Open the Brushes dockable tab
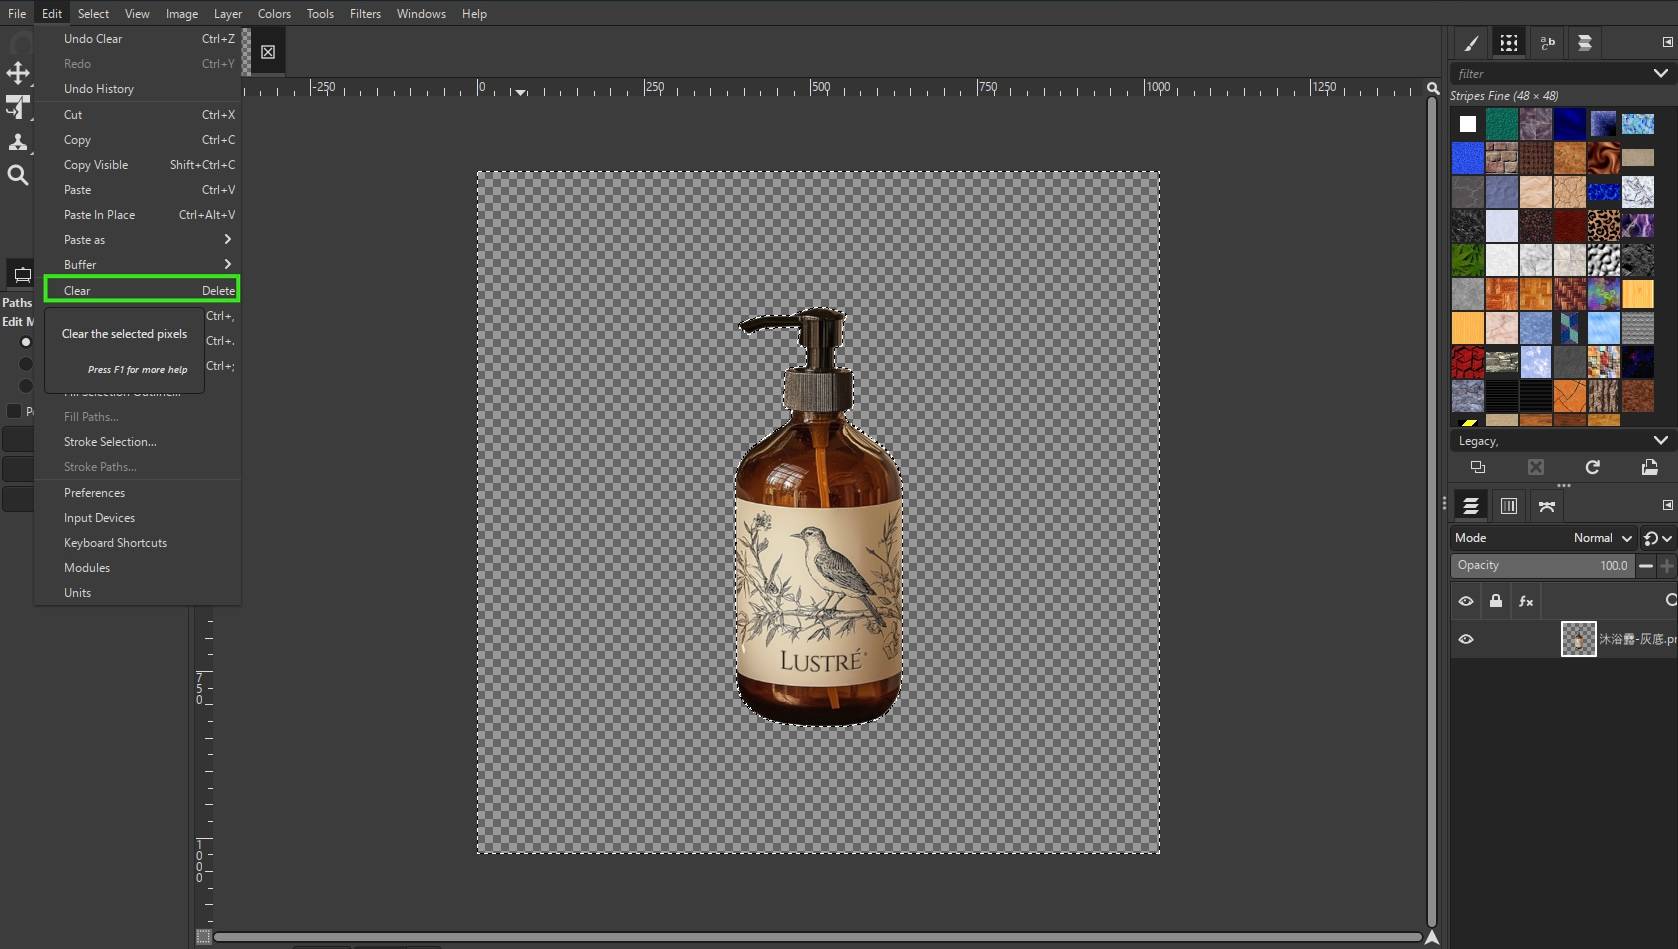Viewport: 1678px width, 949px height. pos(1471,43)
